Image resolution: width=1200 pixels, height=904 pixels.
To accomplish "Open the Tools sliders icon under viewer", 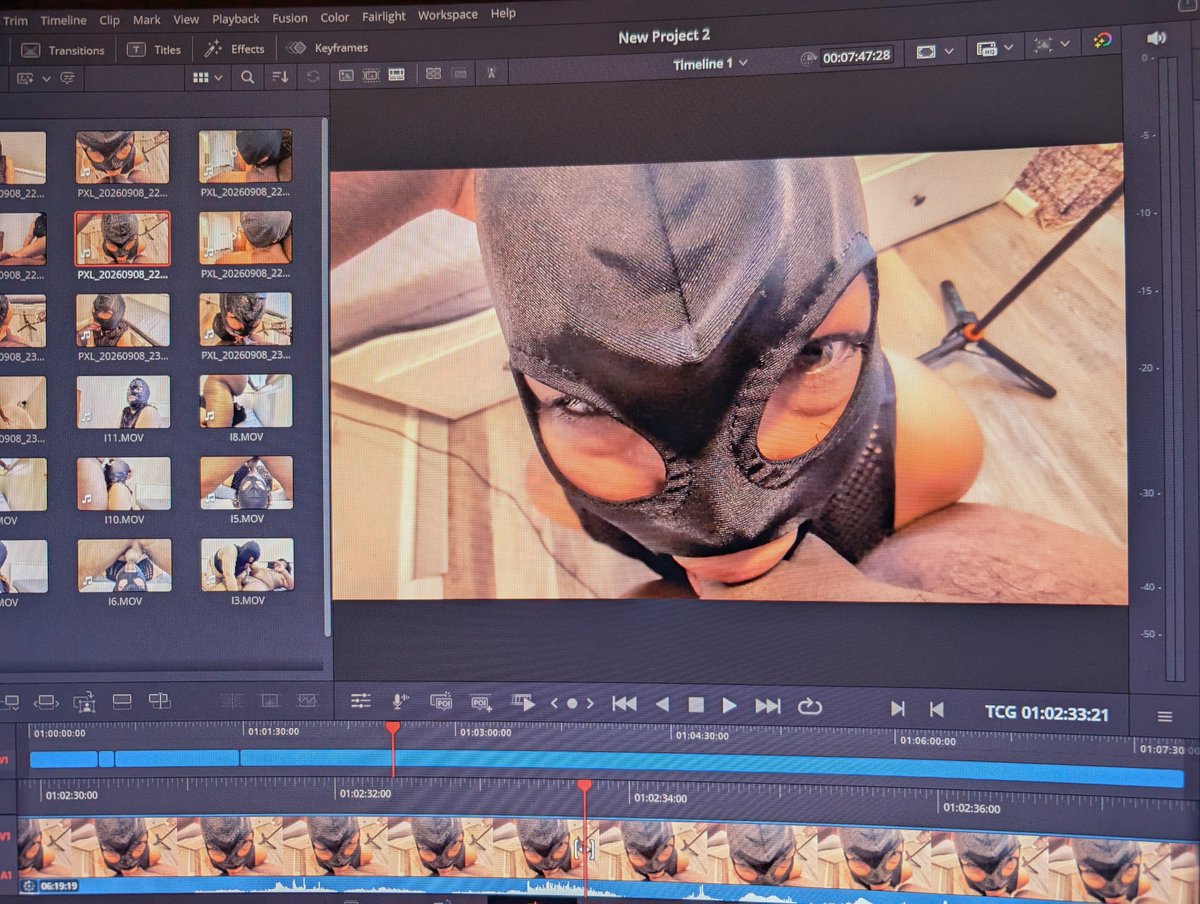I will pyautogui.click(x=361, y=702).
